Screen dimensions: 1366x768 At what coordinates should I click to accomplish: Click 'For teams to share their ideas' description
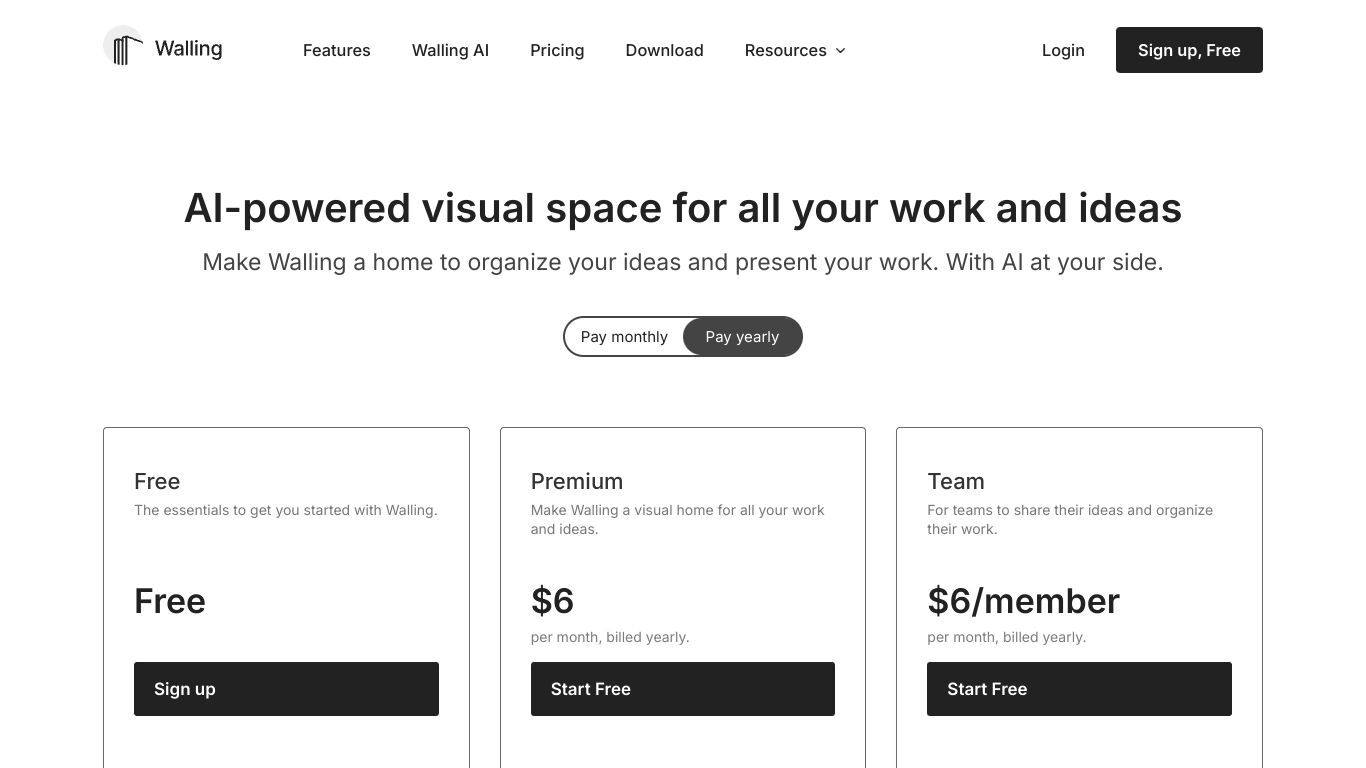coord(1070,519)
